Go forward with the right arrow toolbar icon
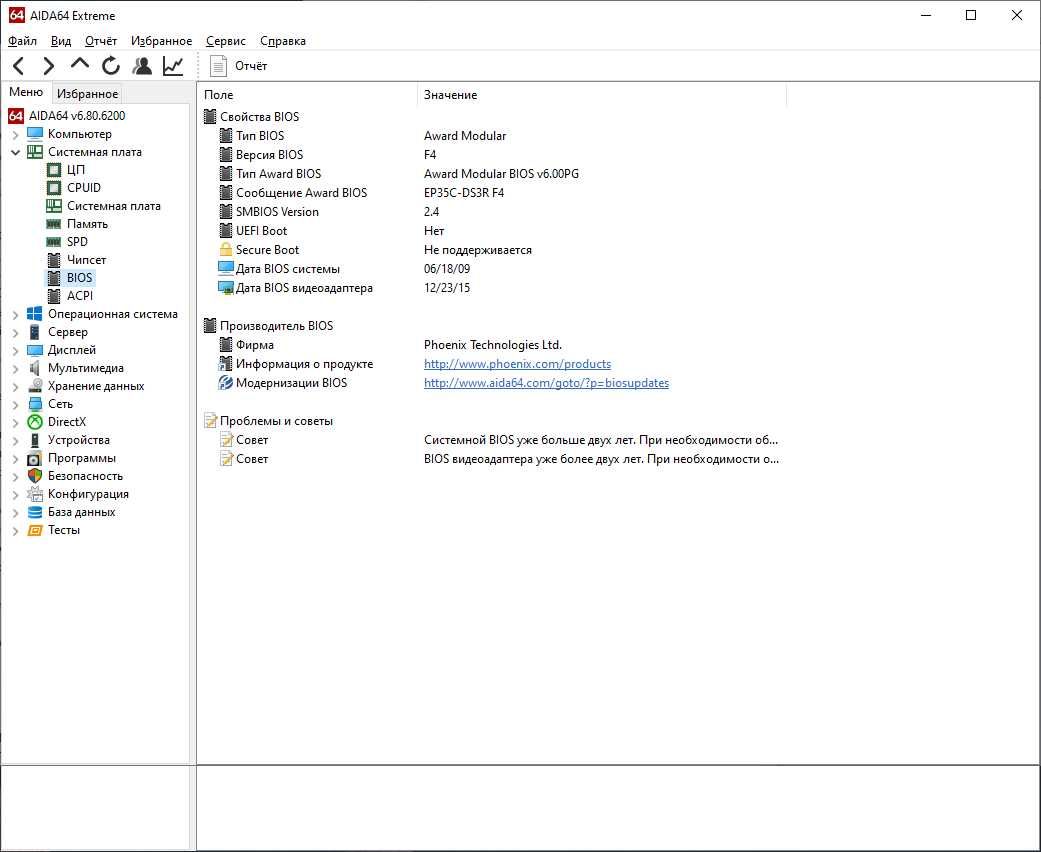This screenshot has width=1041, height=852. pos(48,66)
